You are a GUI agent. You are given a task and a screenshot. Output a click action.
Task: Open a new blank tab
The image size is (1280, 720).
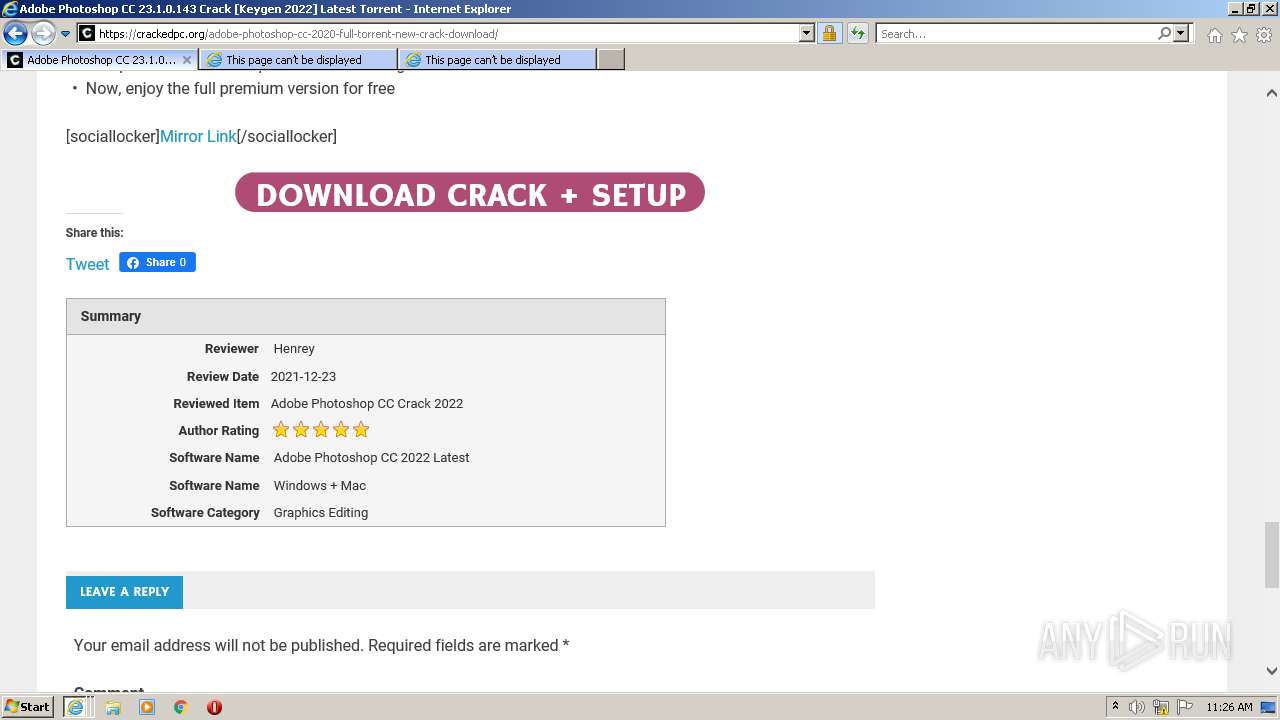point(611,60)
